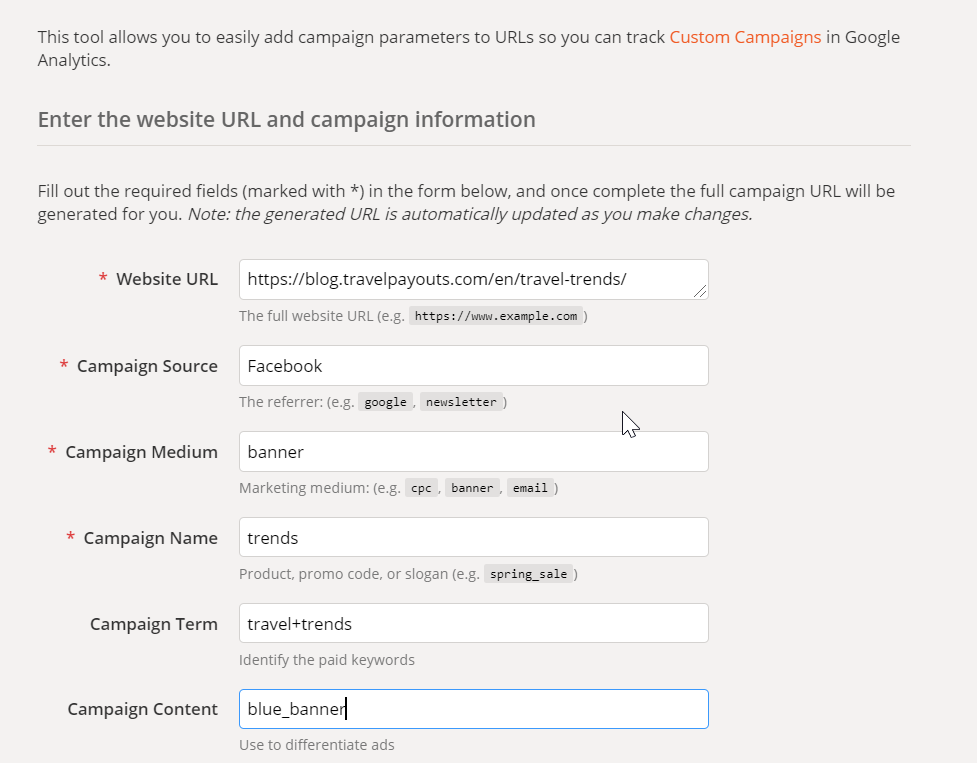Click the Campaign Source label
The height and width of the screenshot is (763, 977).
point(147,366)
